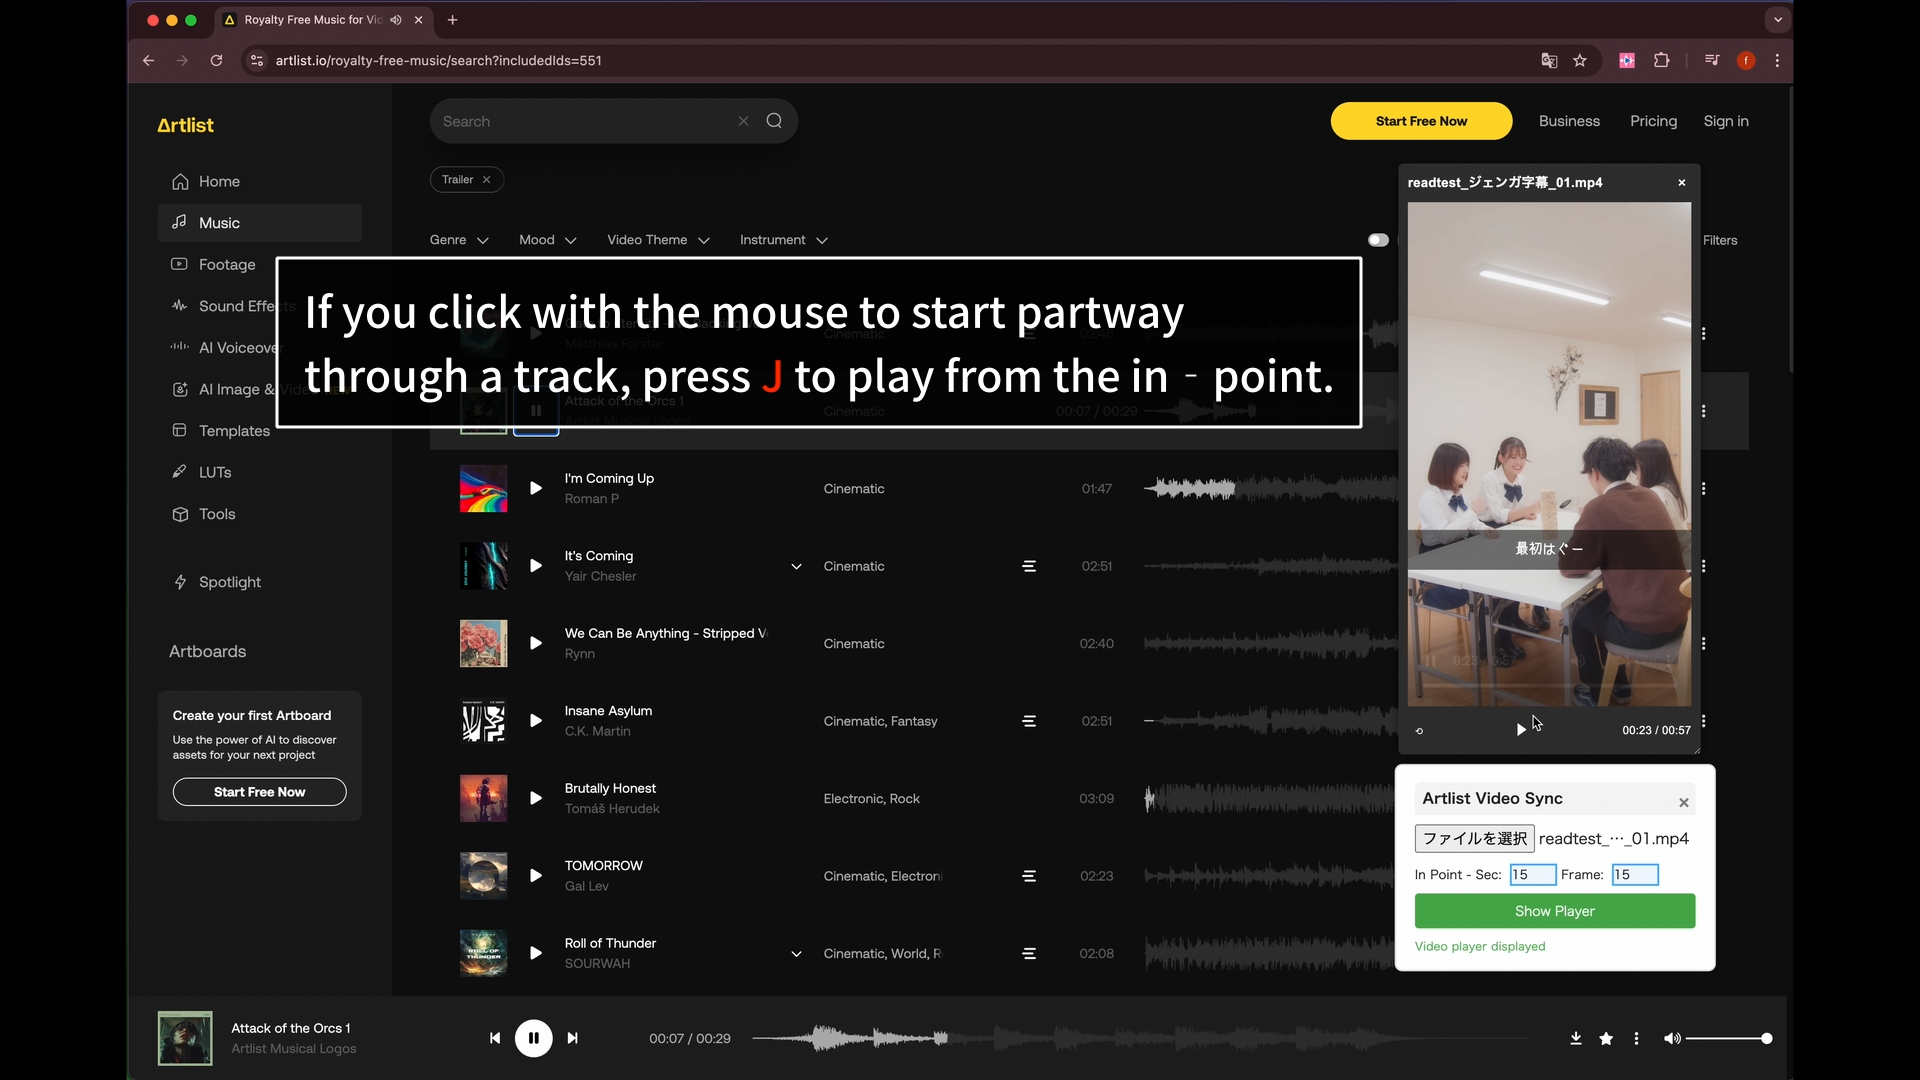The height and width of the screenshot is (1080, 1920).
Task: Open more options in bottom player
Action: pyautogui.click(x=1636, y=1038)
